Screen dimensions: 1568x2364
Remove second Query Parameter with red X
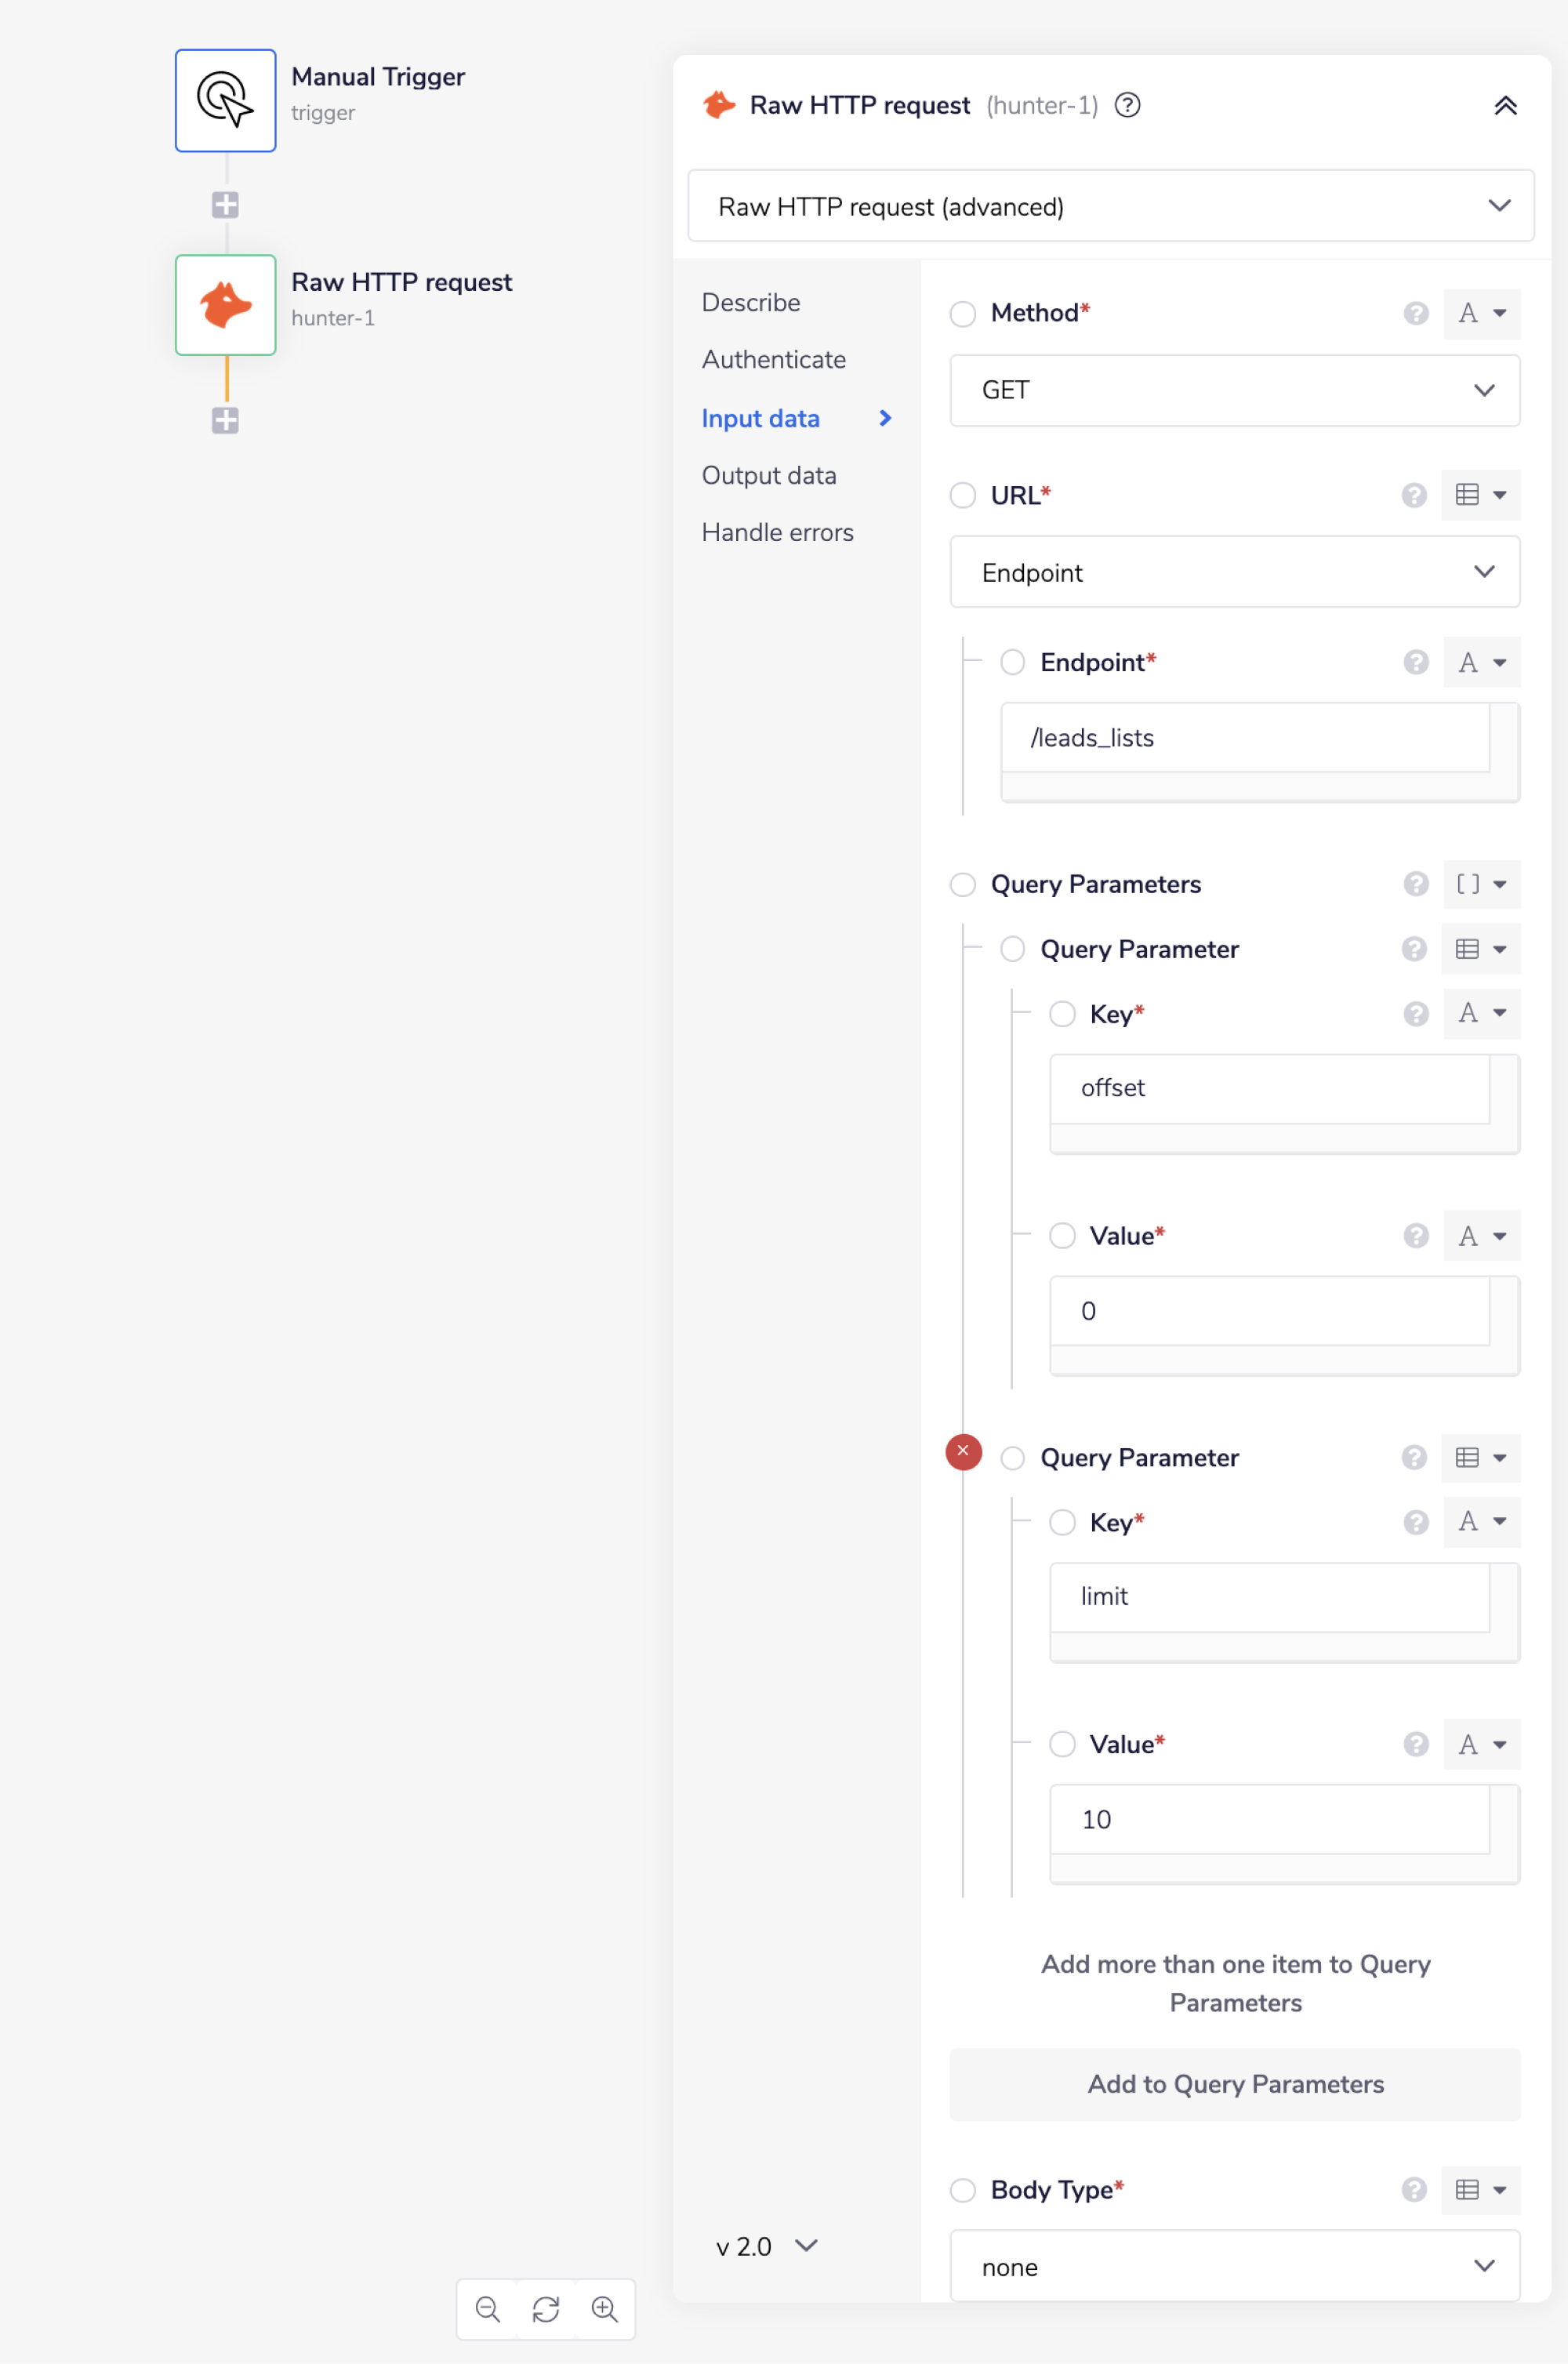pyautogui.click(x=963, y=1451)
